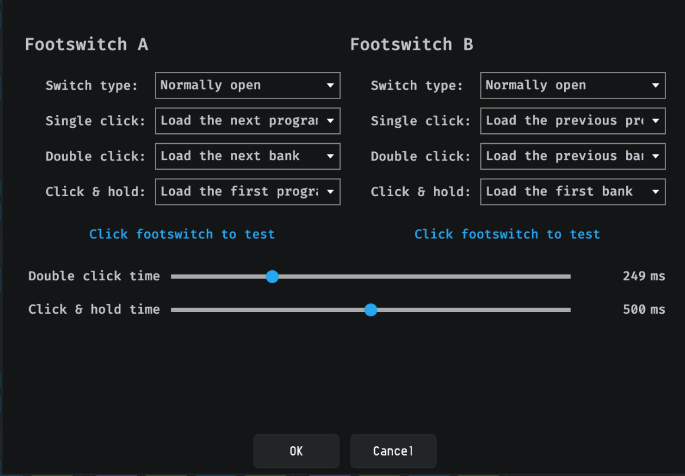Open Footswitch A Click & hold dropdown
Viewport: 685px width, 476px height.
point(248,192)
